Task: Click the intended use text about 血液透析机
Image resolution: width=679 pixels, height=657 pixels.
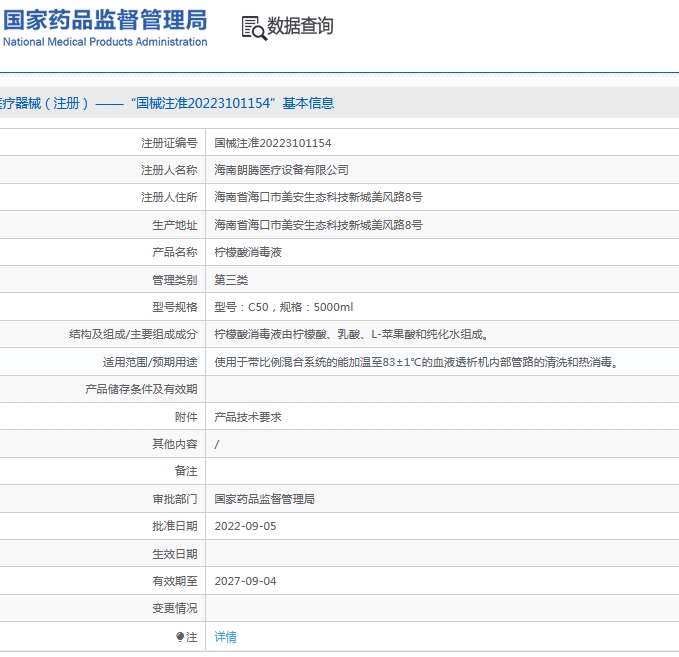Action: coord(416,362)
